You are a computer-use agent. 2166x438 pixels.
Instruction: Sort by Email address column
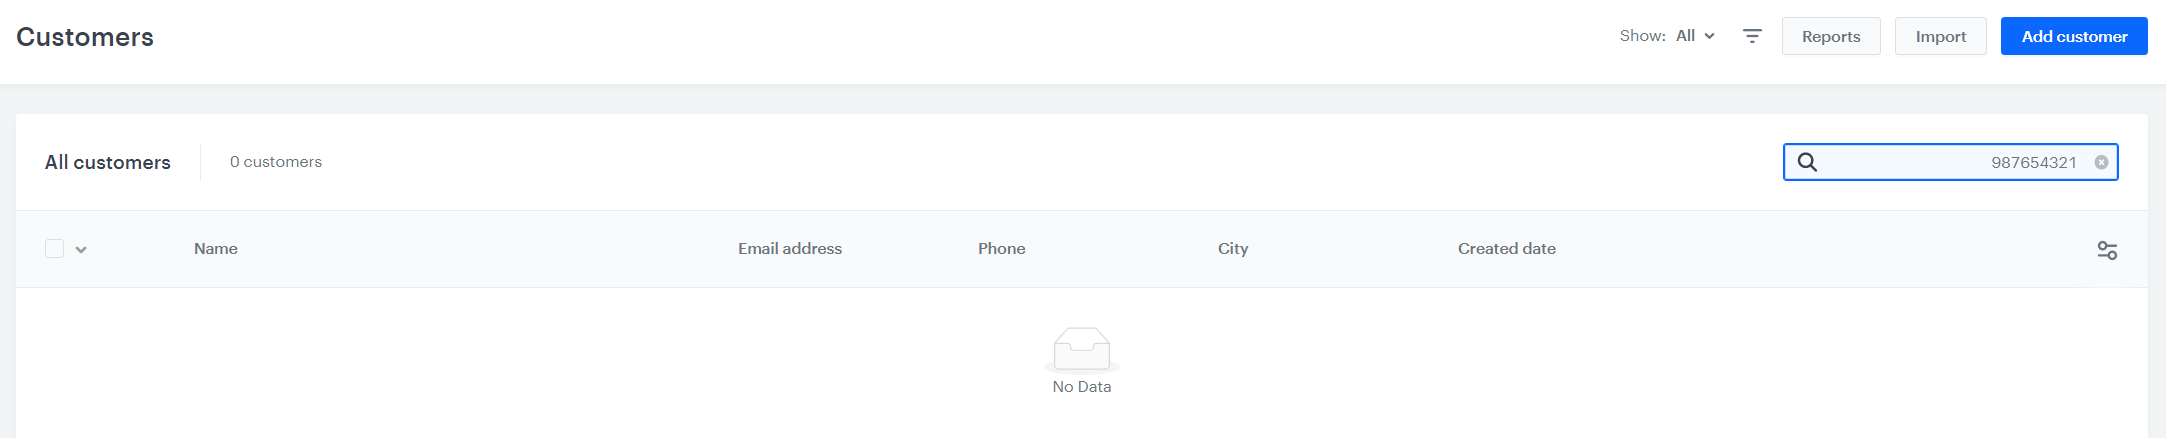[x=790, y=248]
